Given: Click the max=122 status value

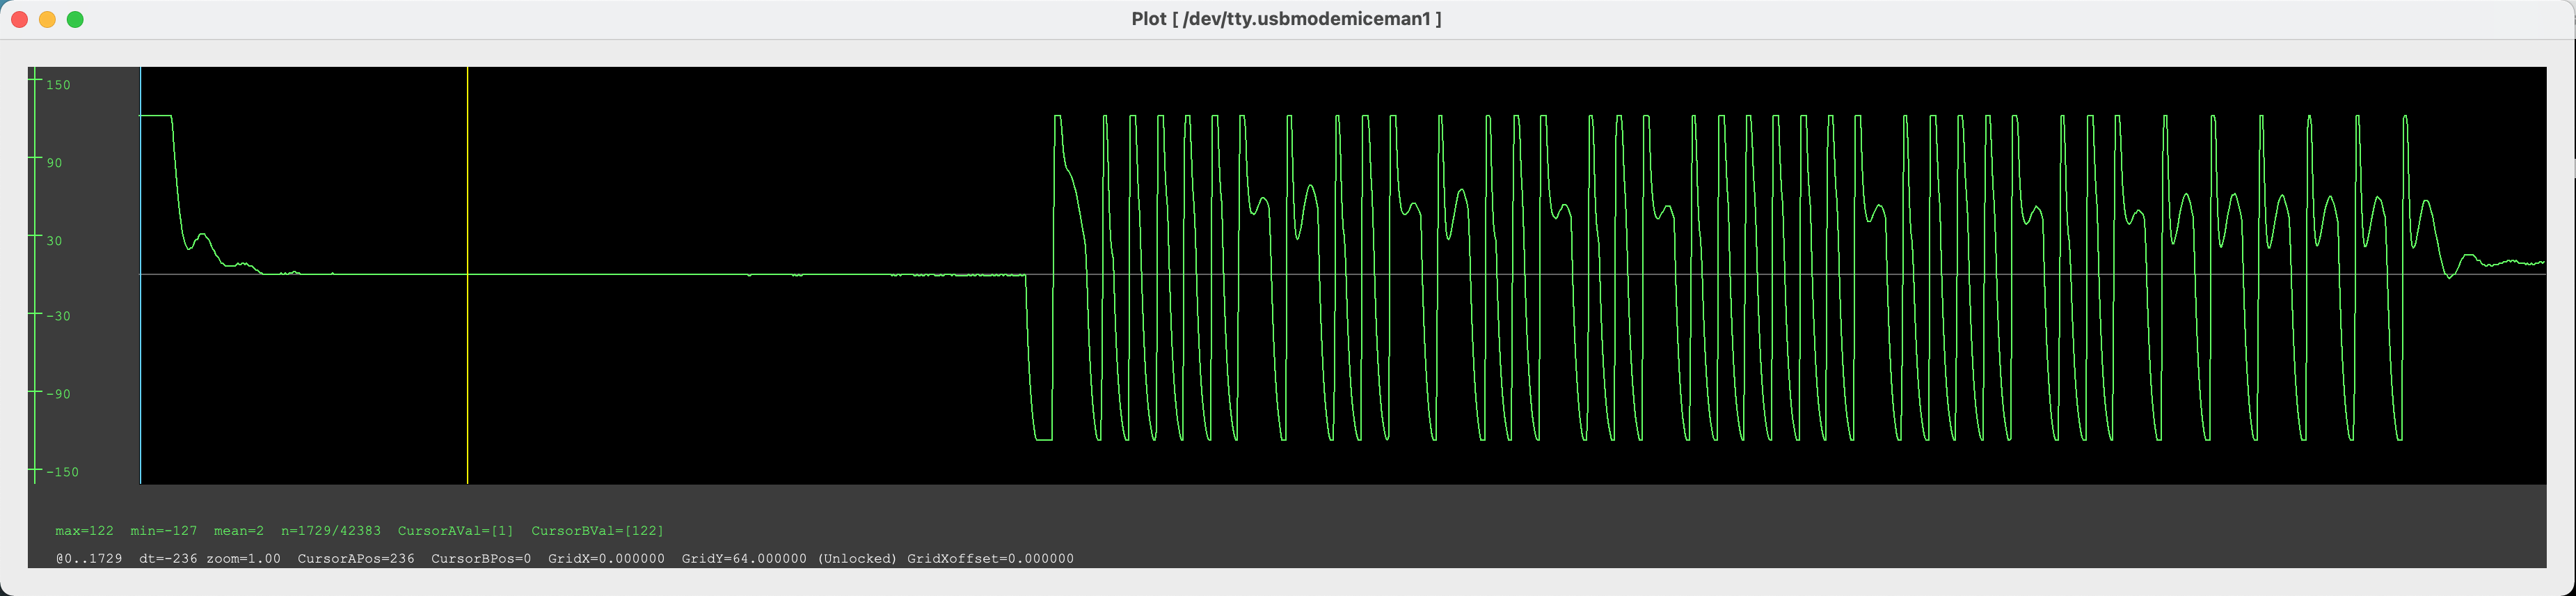Looking at the screenshot, I should point(84,531).
